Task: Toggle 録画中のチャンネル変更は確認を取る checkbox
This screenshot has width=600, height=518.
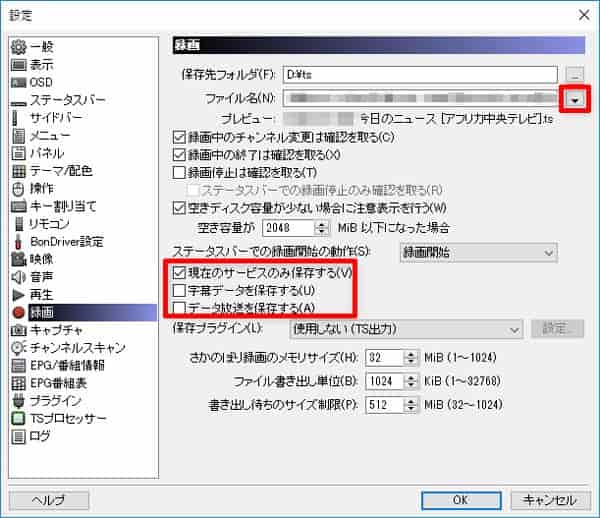Action: [x=179, y=137]
